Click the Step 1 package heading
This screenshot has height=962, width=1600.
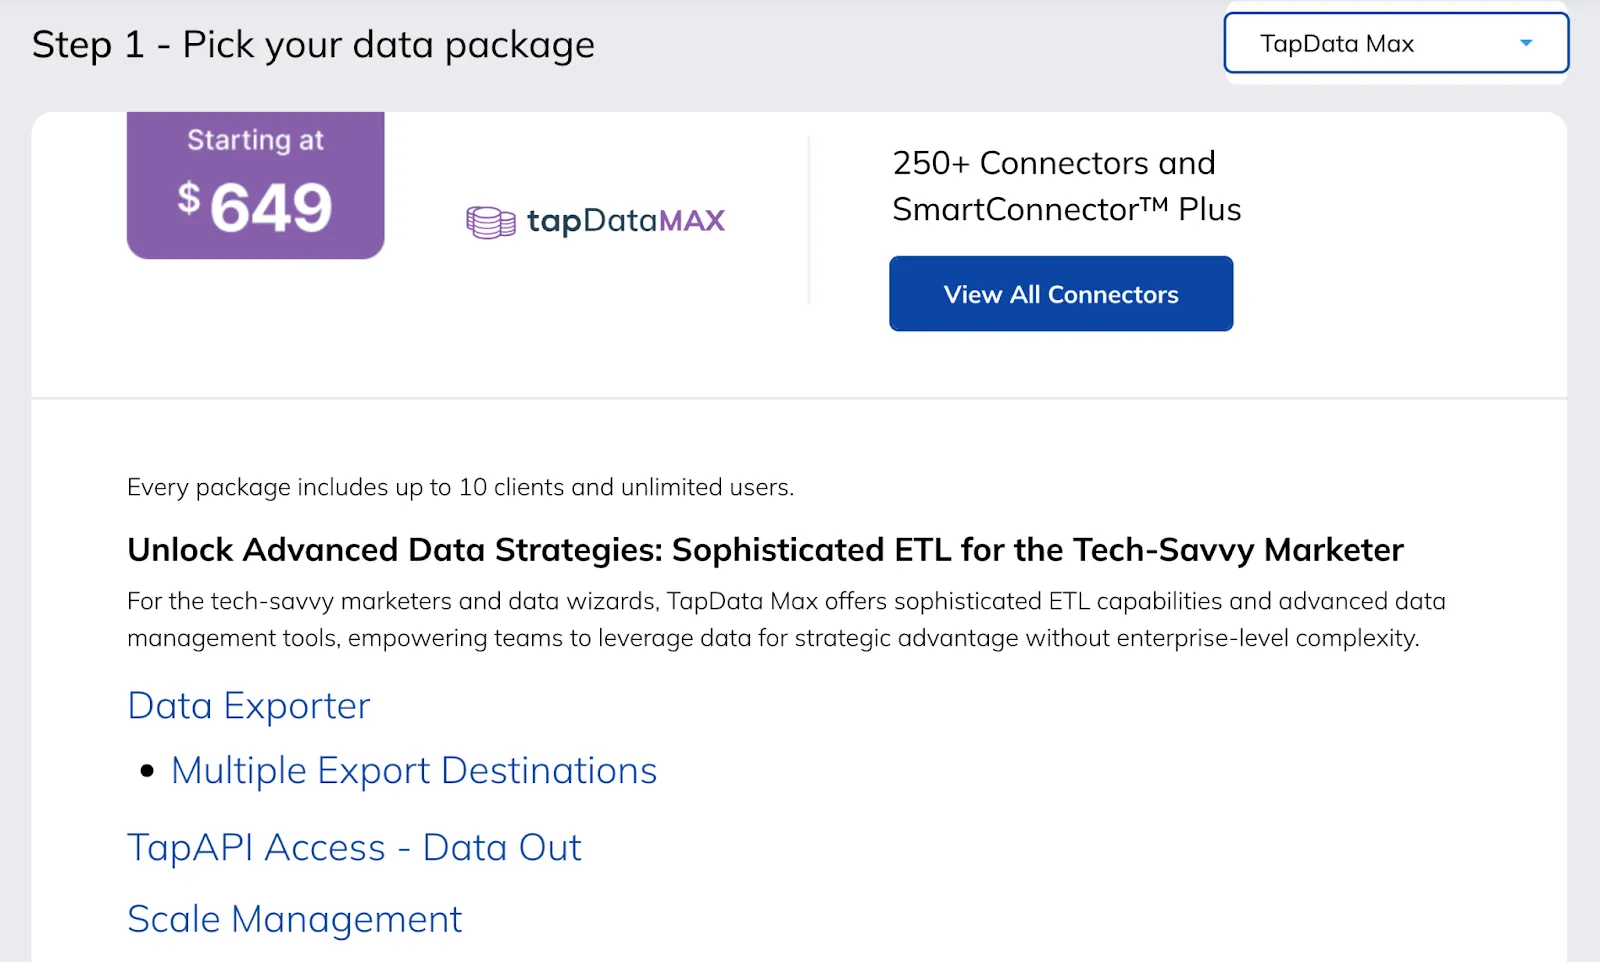(313, 45)
